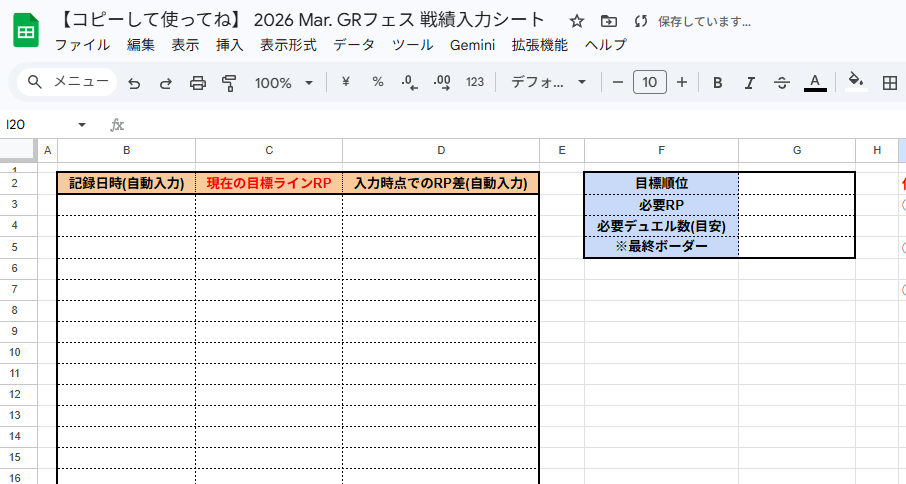
Task: Select the 必要デュエル数(目安) cell
Action: click(661, 226)
